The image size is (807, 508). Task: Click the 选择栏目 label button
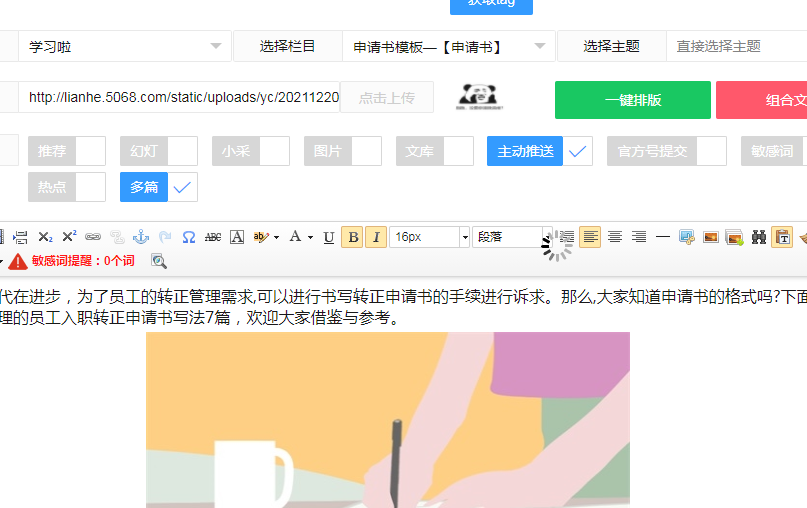(x=287, y=46)
